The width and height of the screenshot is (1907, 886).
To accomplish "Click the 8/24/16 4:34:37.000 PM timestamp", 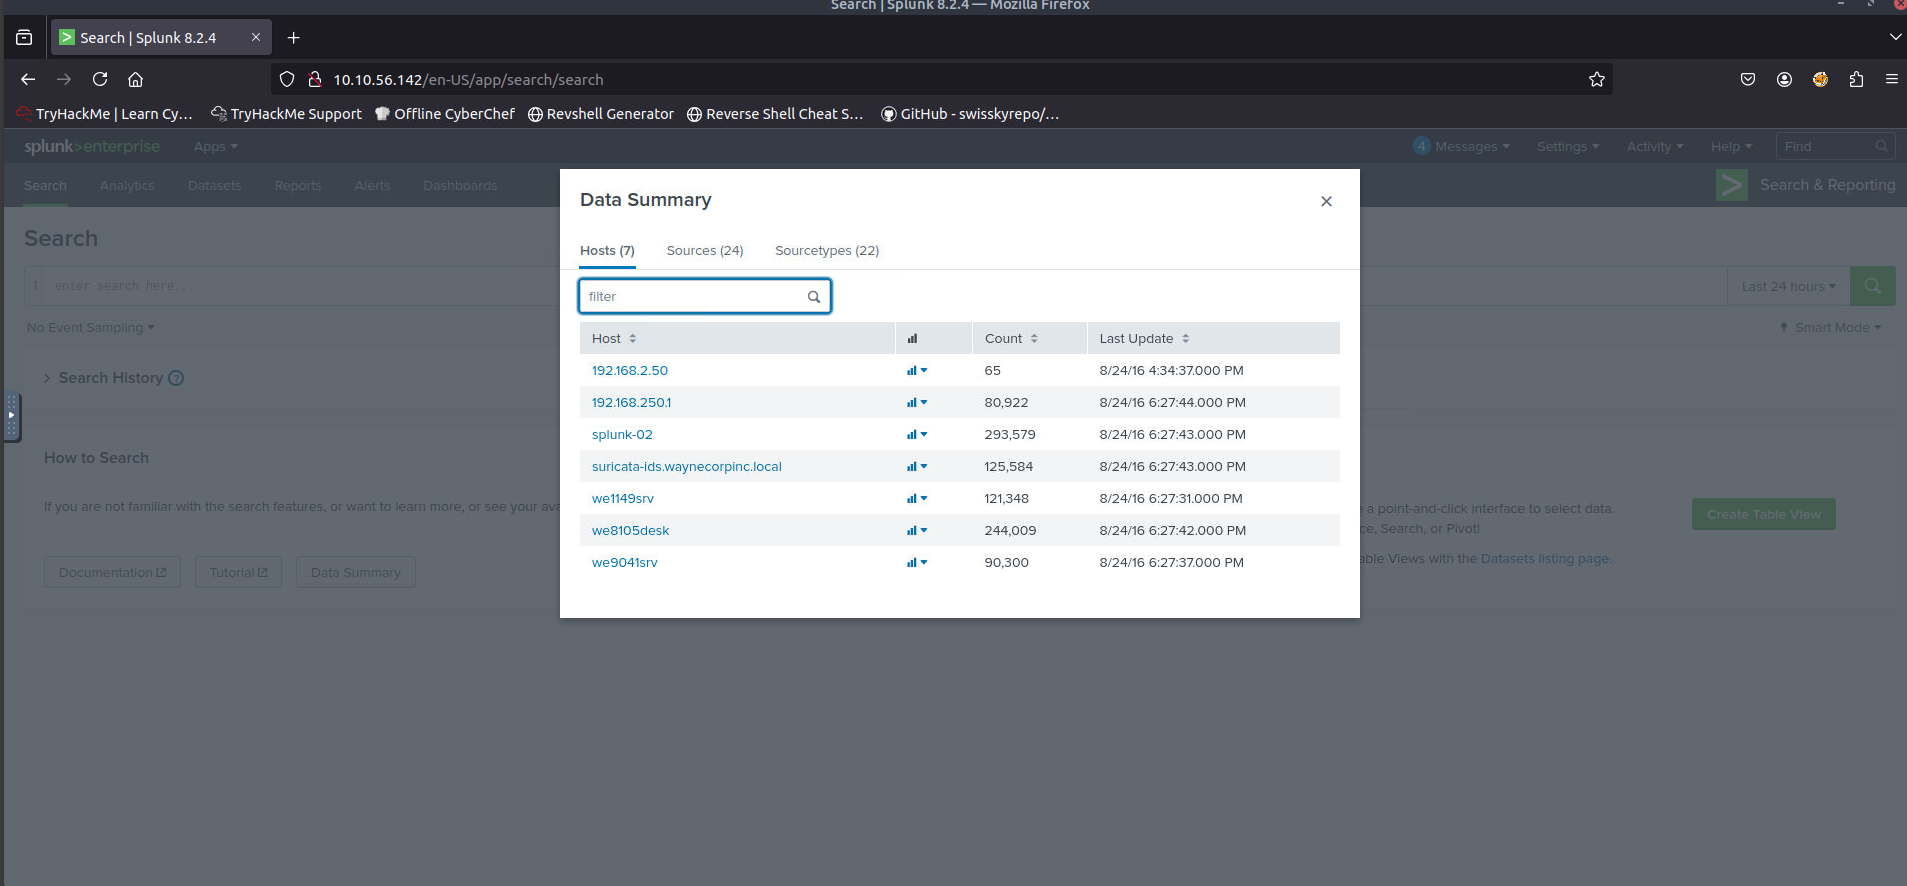I will coord(1171,371).
